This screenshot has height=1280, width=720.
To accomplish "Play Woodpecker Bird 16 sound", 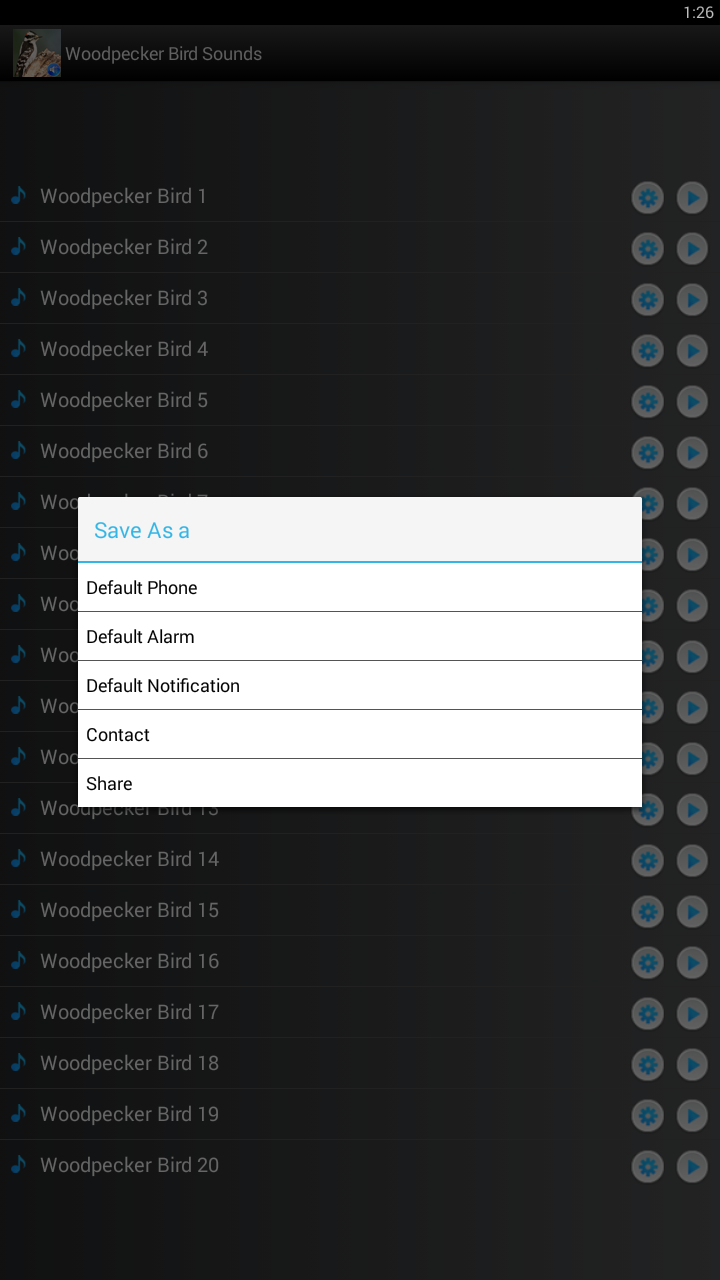I will 692,963.
